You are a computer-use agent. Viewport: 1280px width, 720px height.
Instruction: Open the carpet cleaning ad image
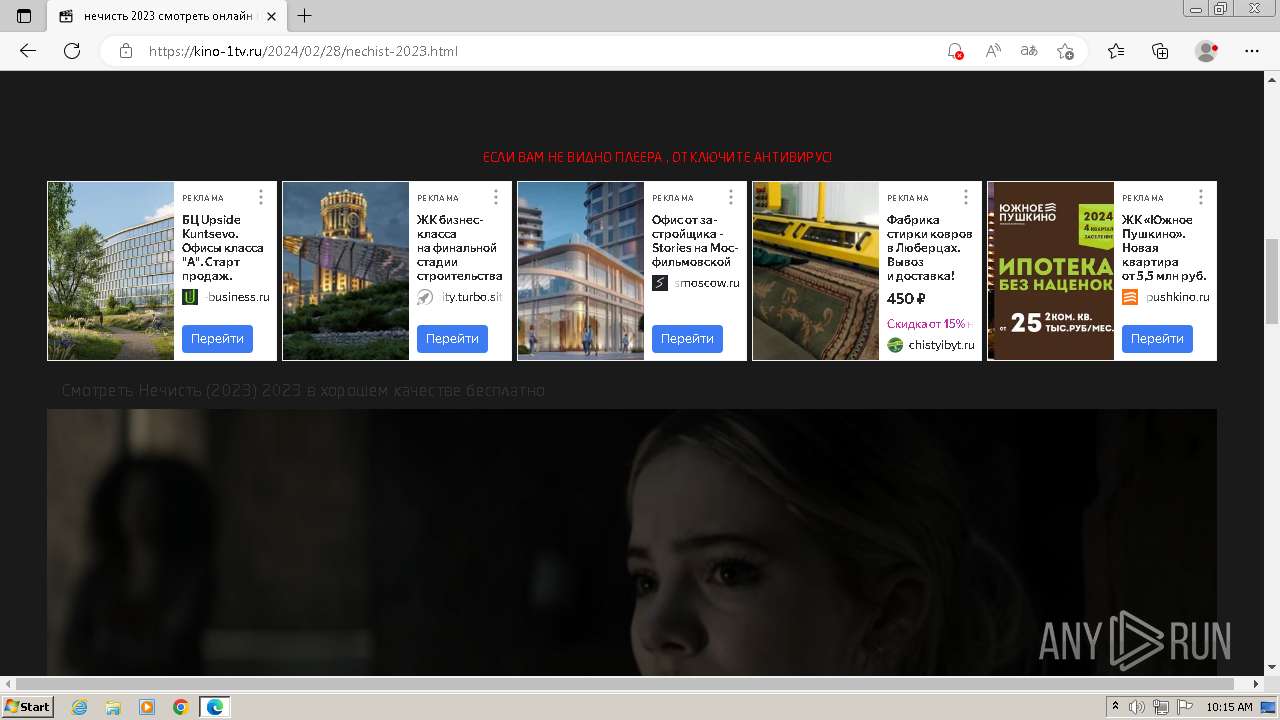click(816, 271)
